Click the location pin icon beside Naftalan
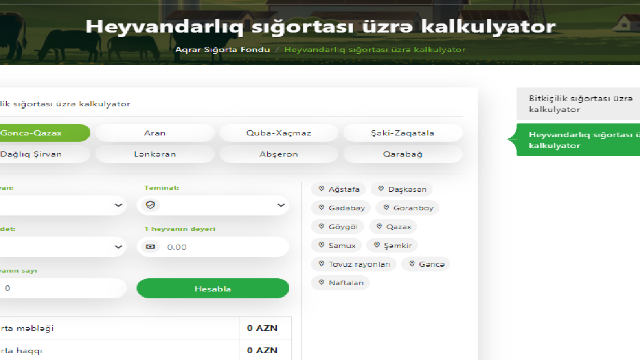Viewport: 640px width, 360px height. (321, 282)
